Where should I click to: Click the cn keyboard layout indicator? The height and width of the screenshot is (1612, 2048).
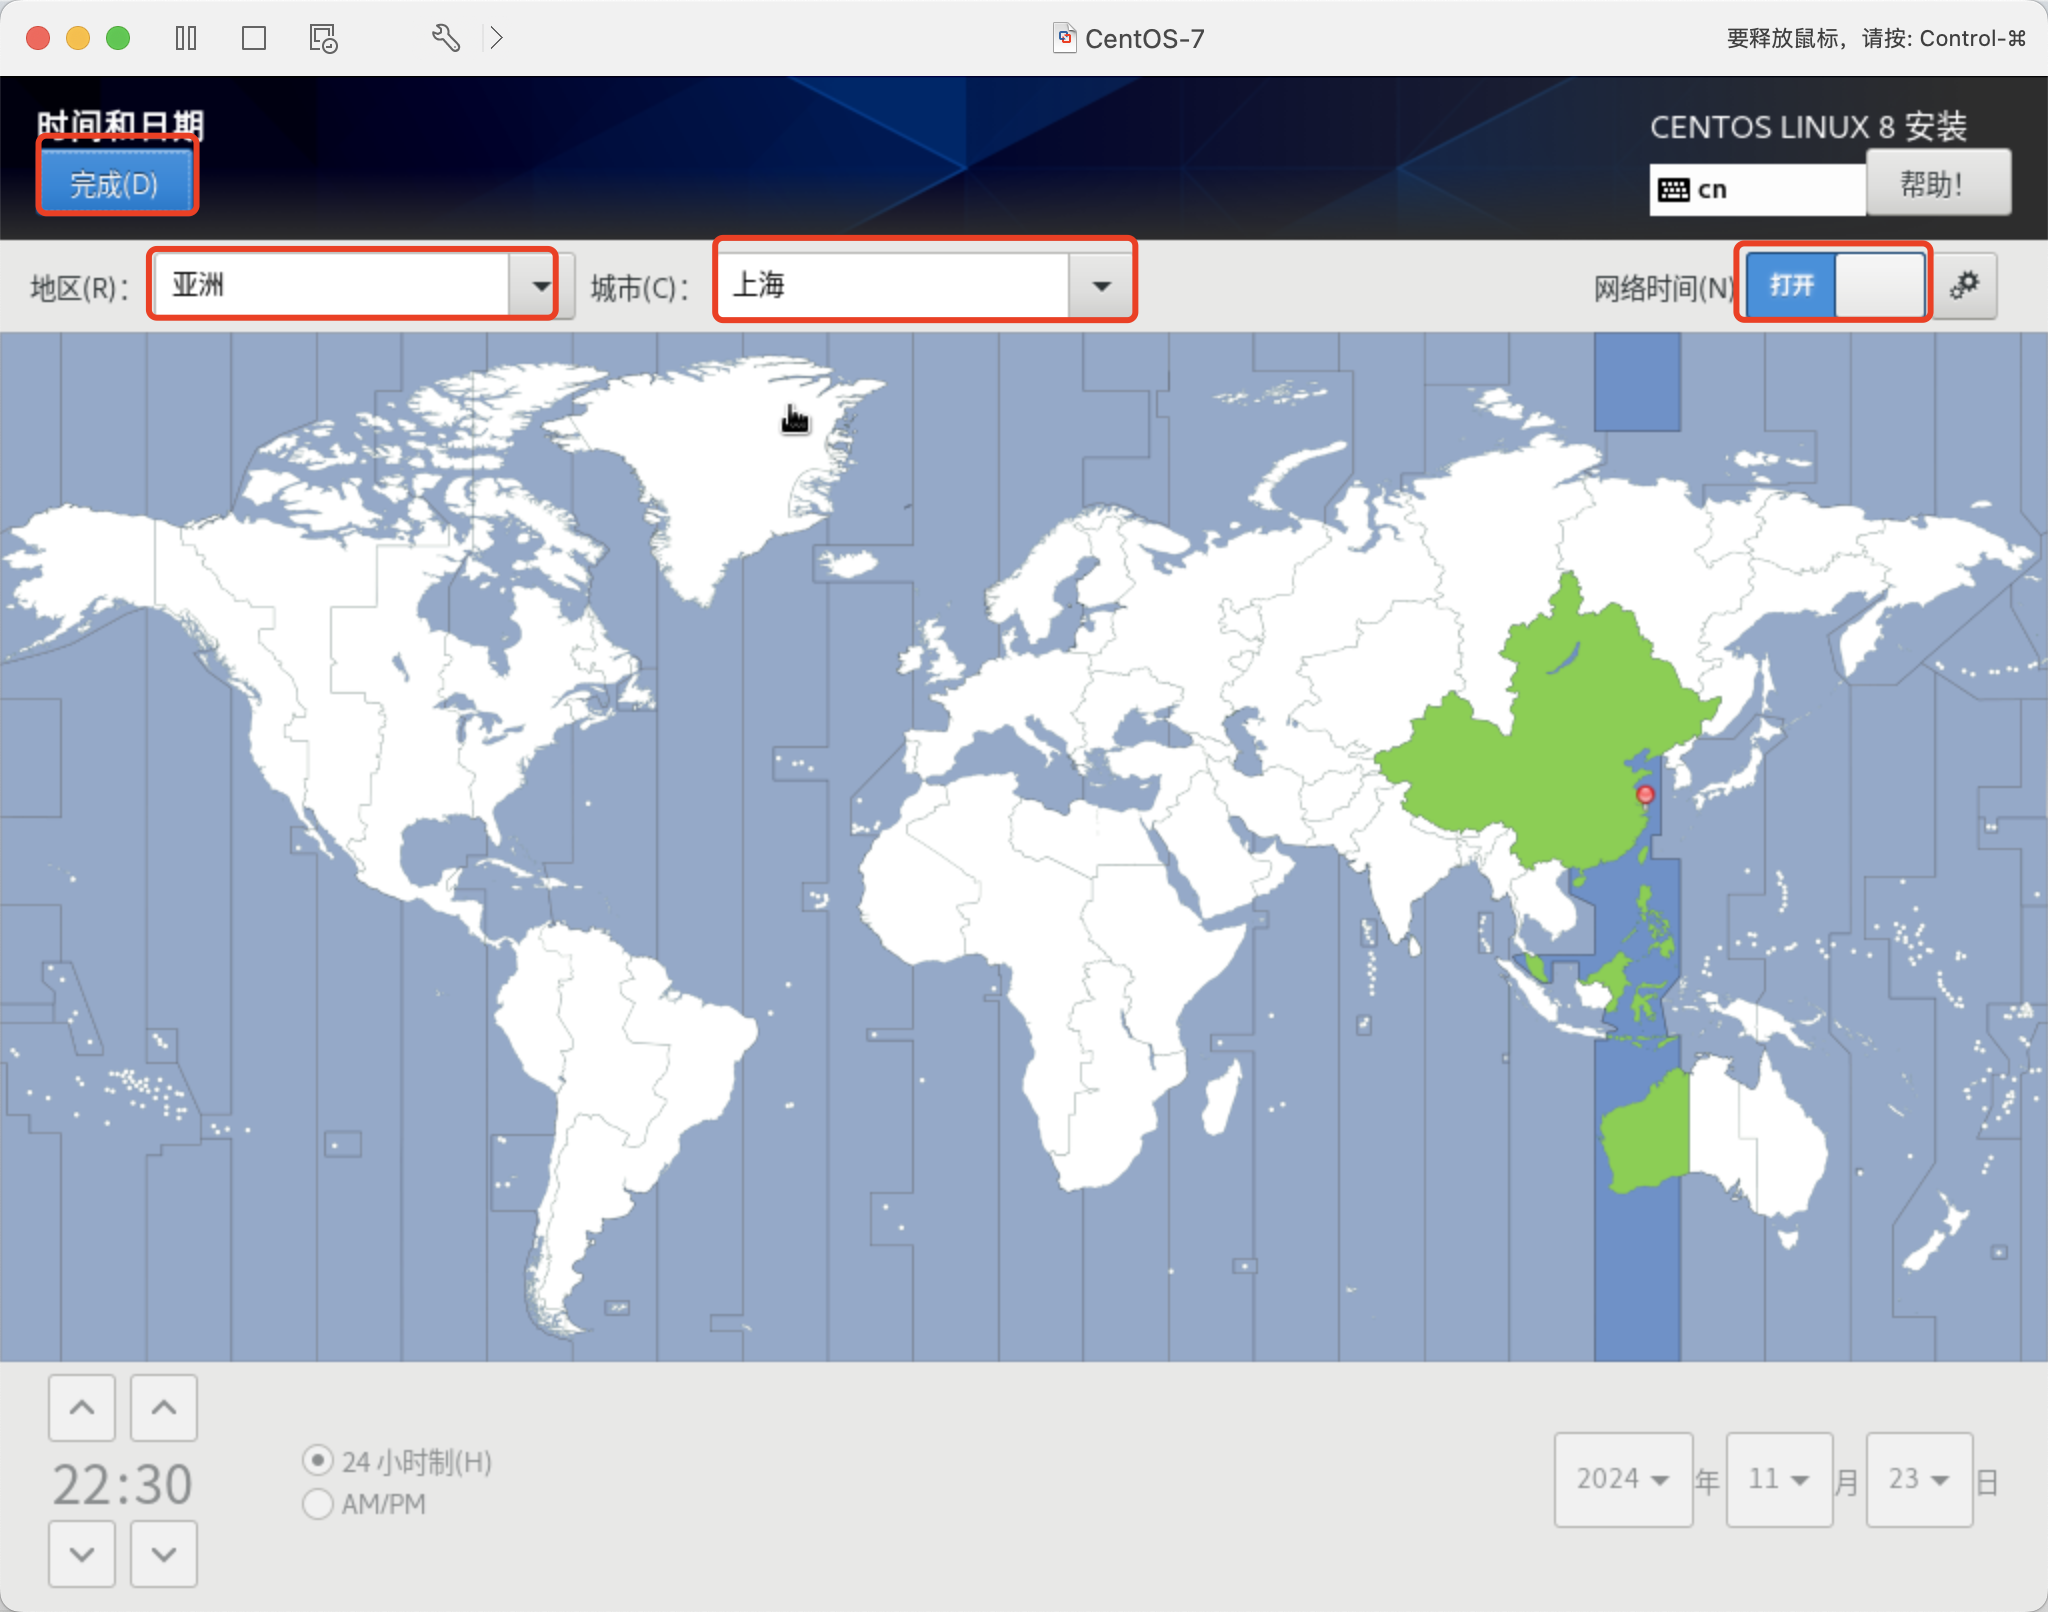[x=1757, y=189]
